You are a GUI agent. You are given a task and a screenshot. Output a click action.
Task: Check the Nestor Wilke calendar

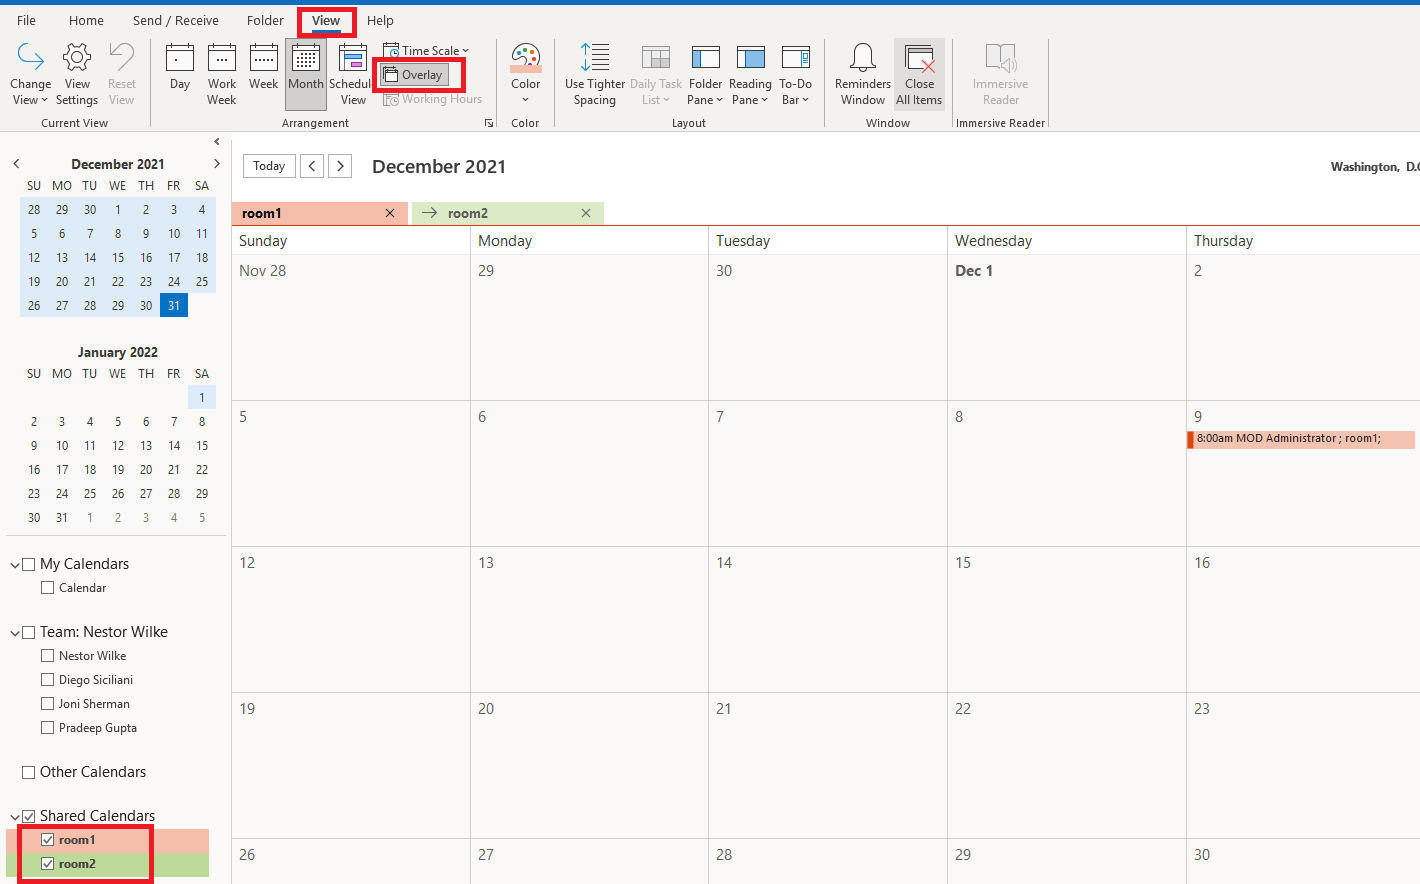pyautogui.click(x=47, y=655)
